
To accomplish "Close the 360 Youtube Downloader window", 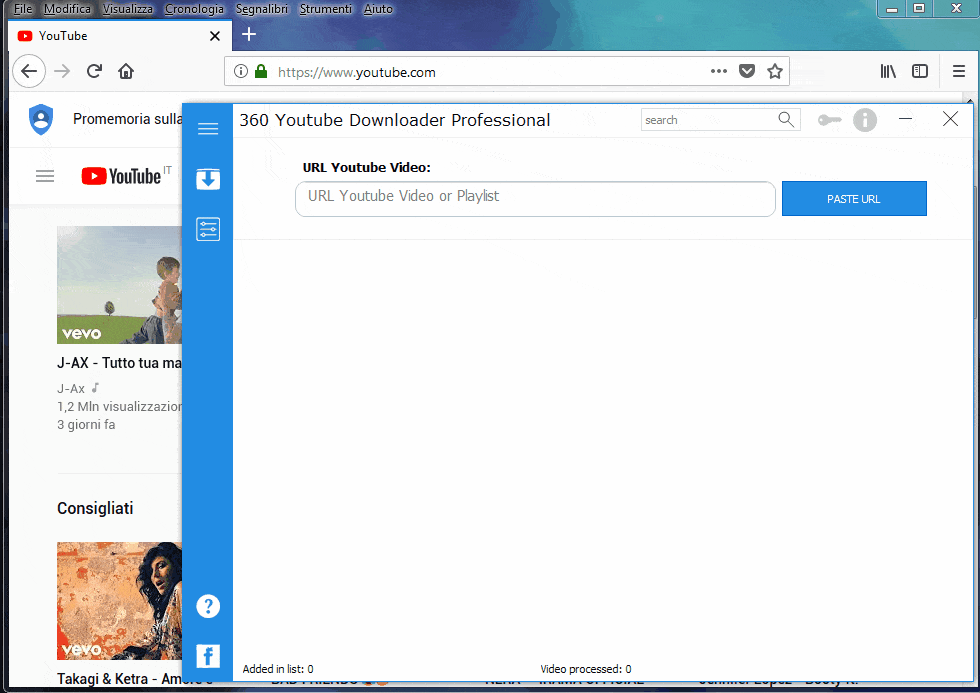I will [x=950, y=118].
